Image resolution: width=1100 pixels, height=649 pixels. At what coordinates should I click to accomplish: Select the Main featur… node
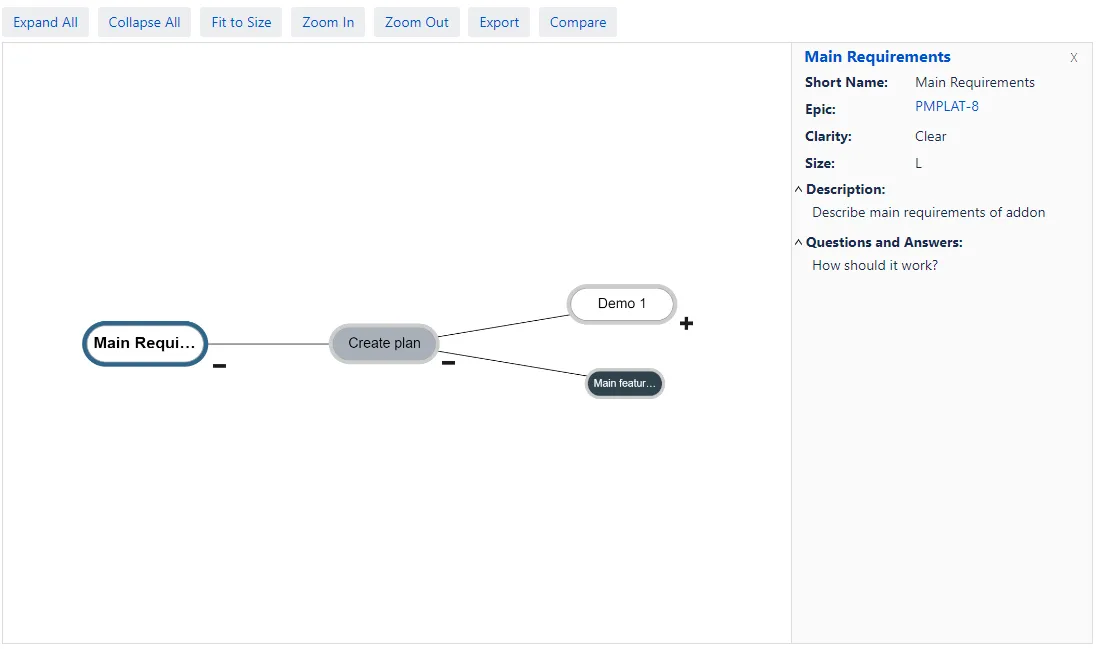(624, 384)
